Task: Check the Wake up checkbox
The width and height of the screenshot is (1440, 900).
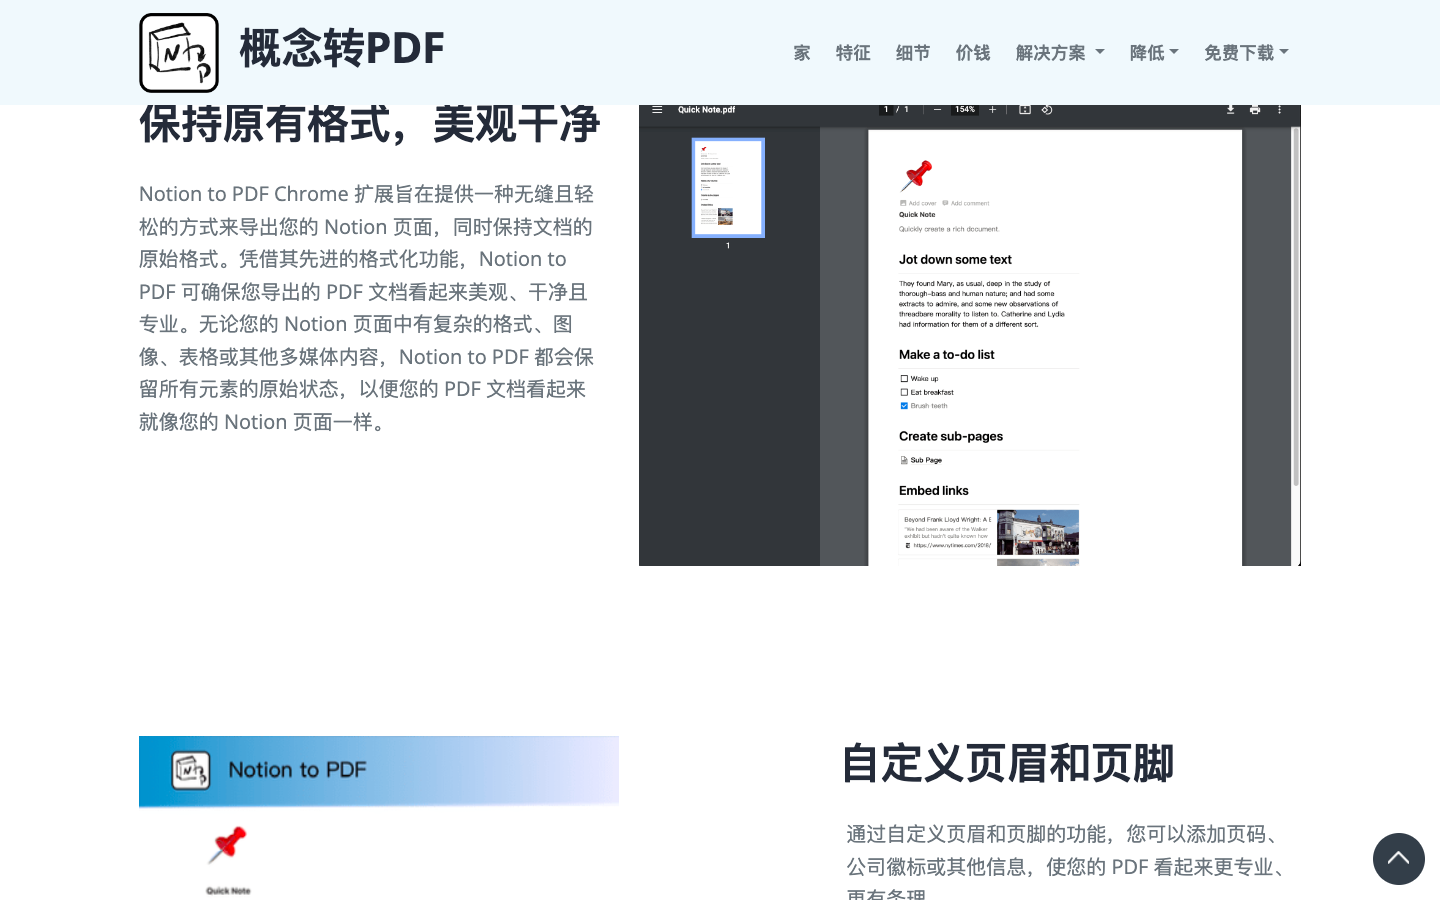Action: click(x=904, y=379)
